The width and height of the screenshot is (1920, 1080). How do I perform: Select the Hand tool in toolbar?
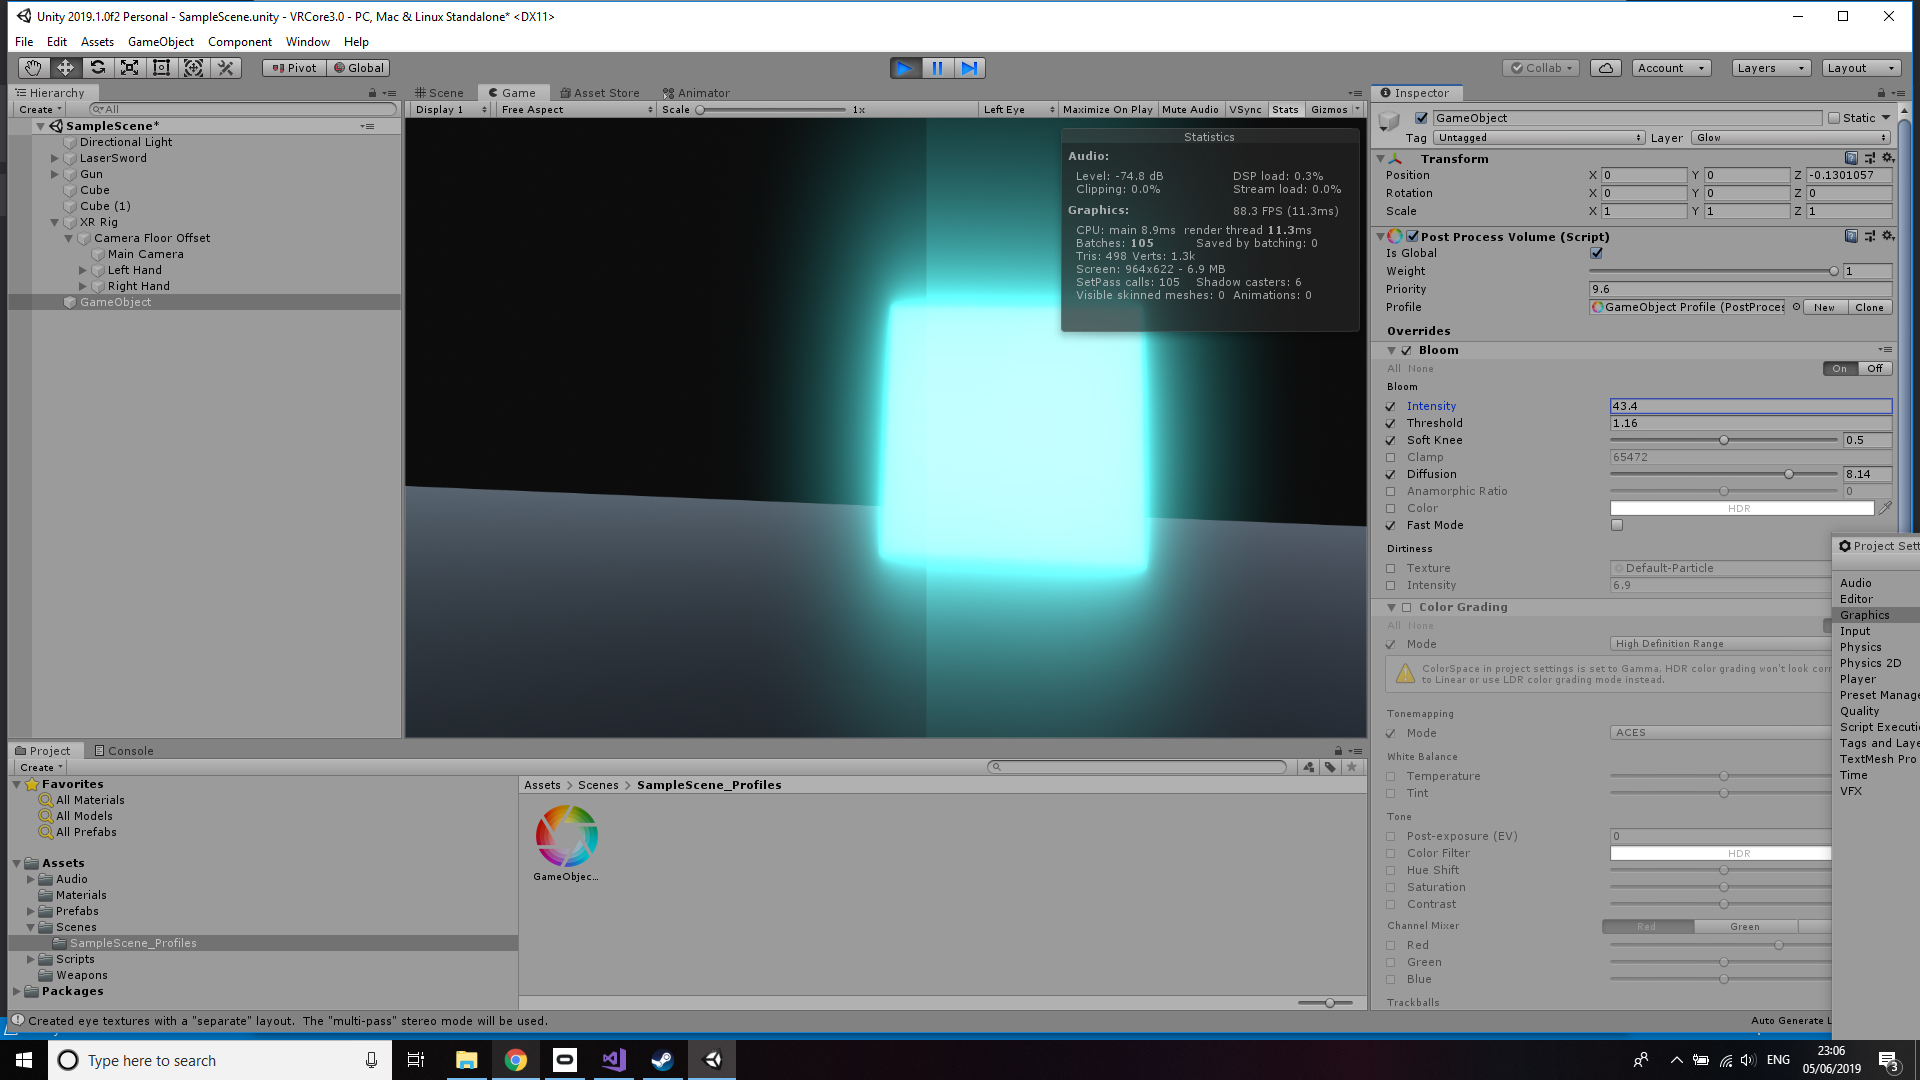click(x=33, y=68)
